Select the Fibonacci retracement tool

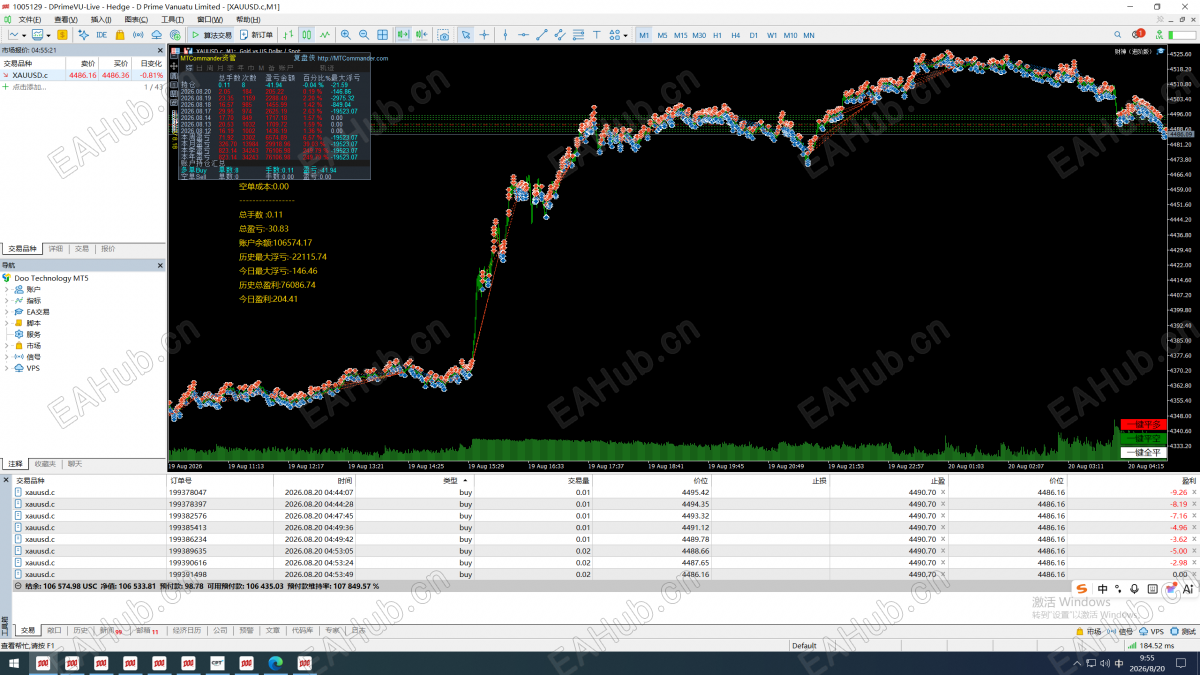pos(578,35)
